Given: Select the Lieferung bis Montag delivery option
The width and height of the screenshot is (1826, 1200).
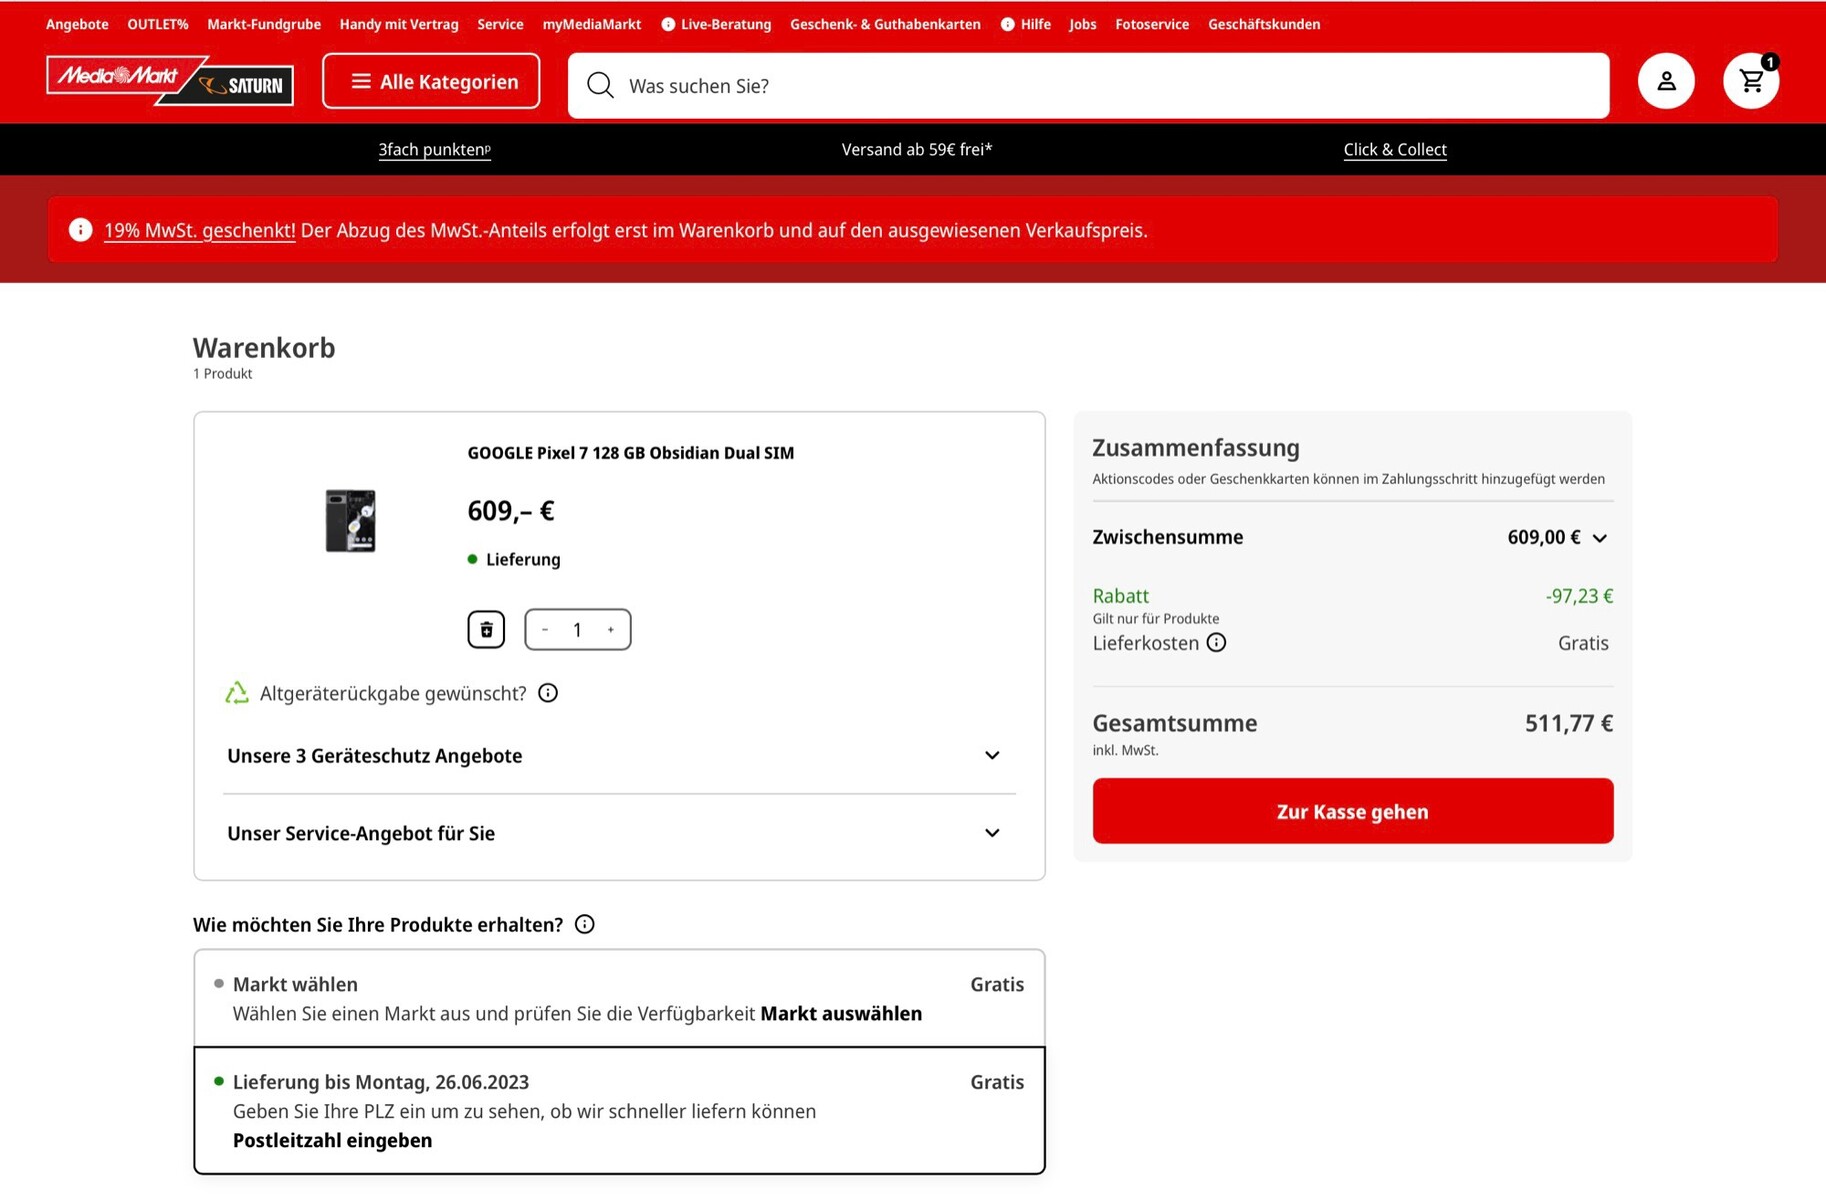Looking at the screenshot, I should coord(619,1110).
